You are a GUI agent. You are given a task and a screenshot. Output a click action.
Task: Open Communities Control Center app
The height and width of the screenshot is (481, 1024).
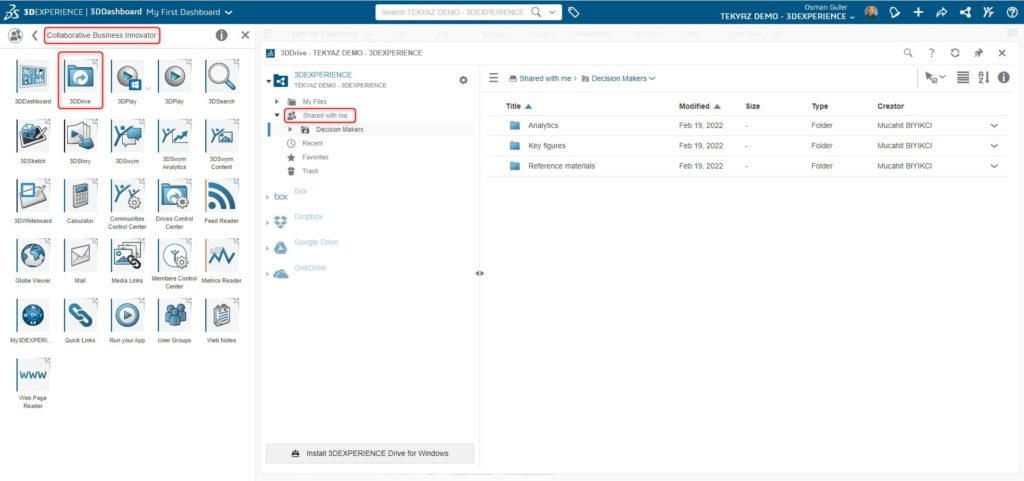pyautogui.click(x=127, y=196)
